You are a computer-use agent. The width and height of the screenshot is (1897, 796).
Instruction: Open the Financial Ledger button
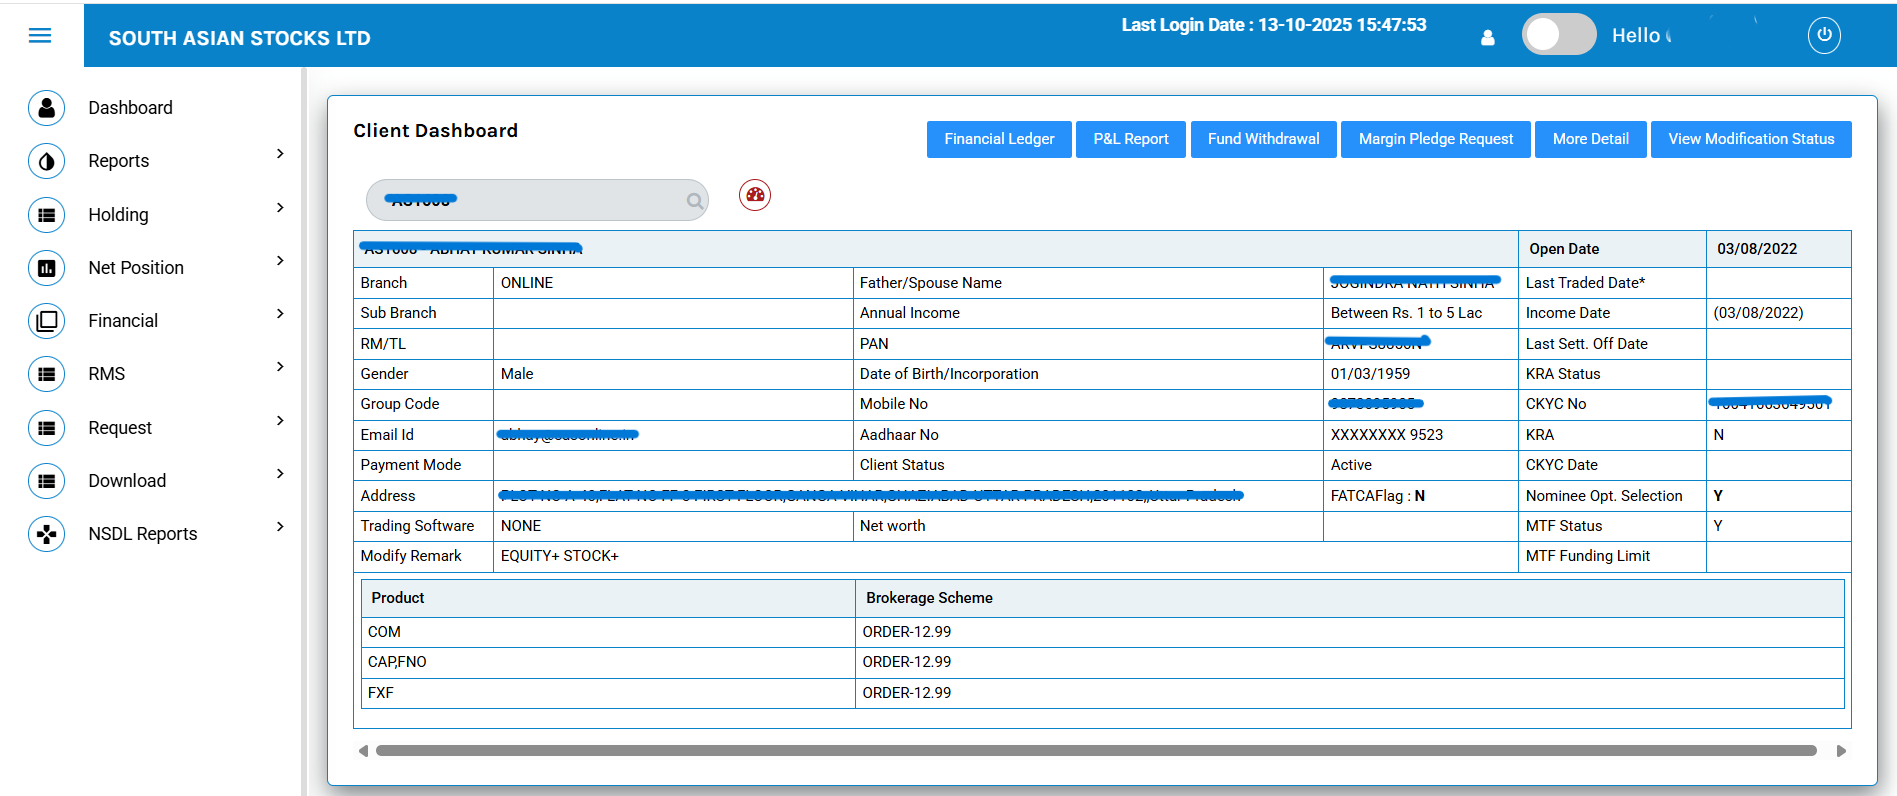998,139
